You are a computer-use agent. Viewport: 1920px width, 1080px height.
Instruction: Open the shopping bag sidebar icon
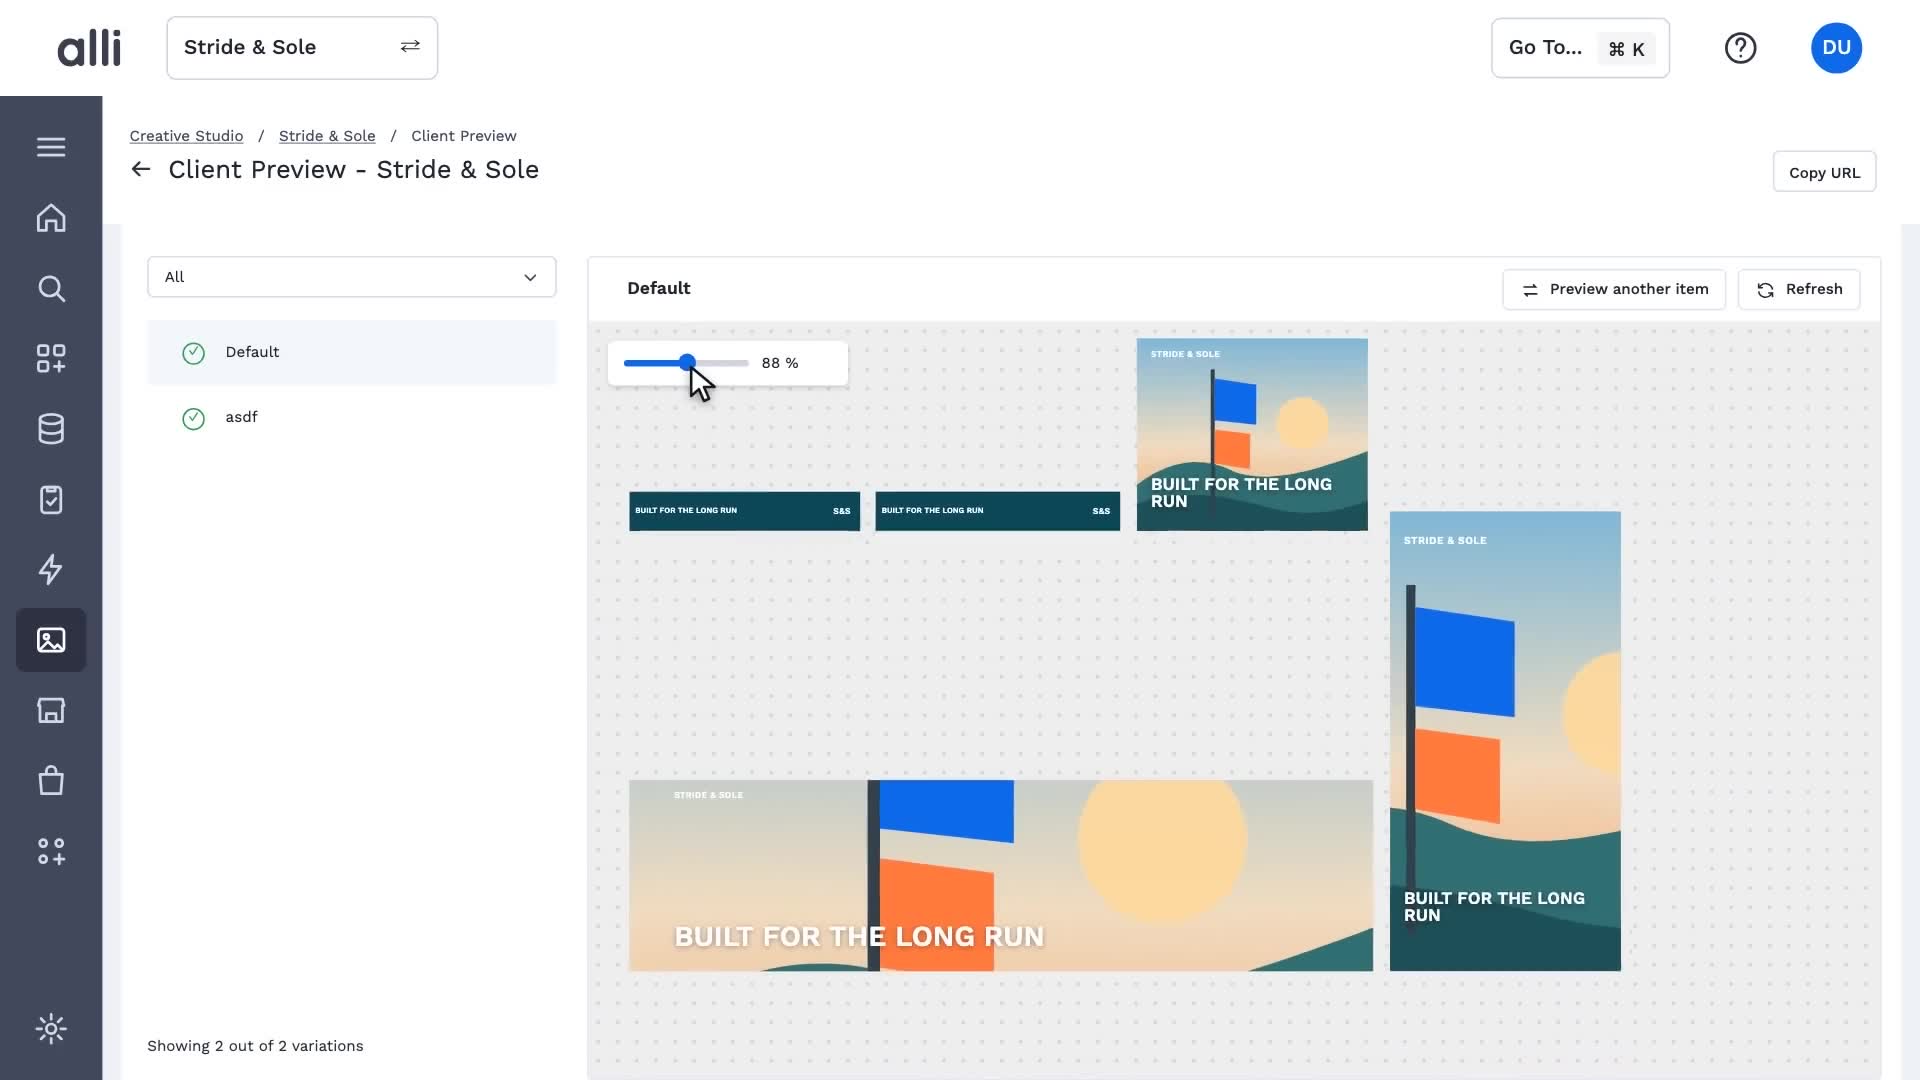pos(51,781)
